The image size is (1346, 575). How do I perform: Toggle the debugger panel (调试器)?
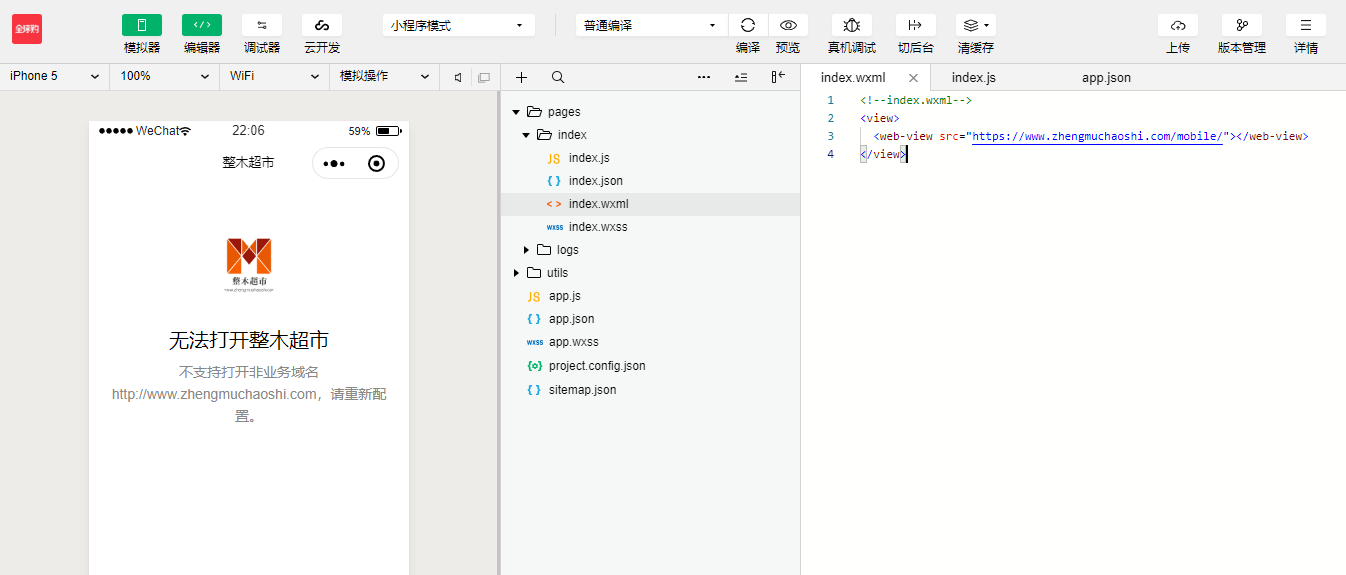pos(262,25)
